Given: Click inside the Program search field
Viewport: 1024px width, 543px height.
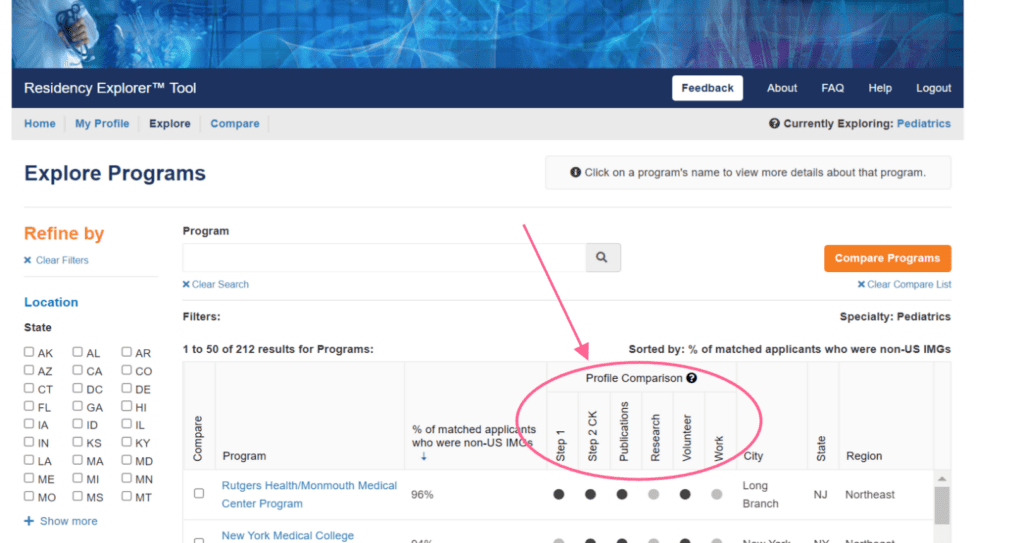Looking at the screenshot, I should tap(383, 258).
